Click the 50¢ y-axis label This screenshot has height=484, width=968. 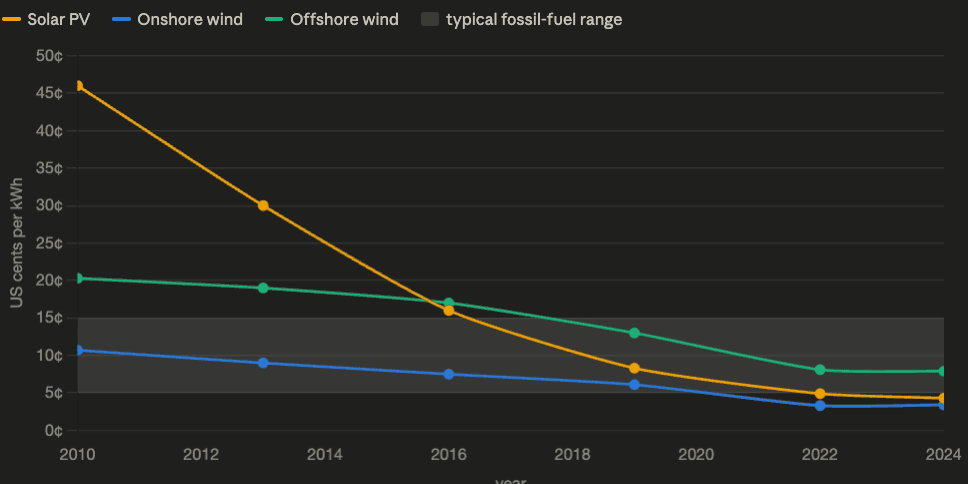pyautogui.click(x=50, y=56)
